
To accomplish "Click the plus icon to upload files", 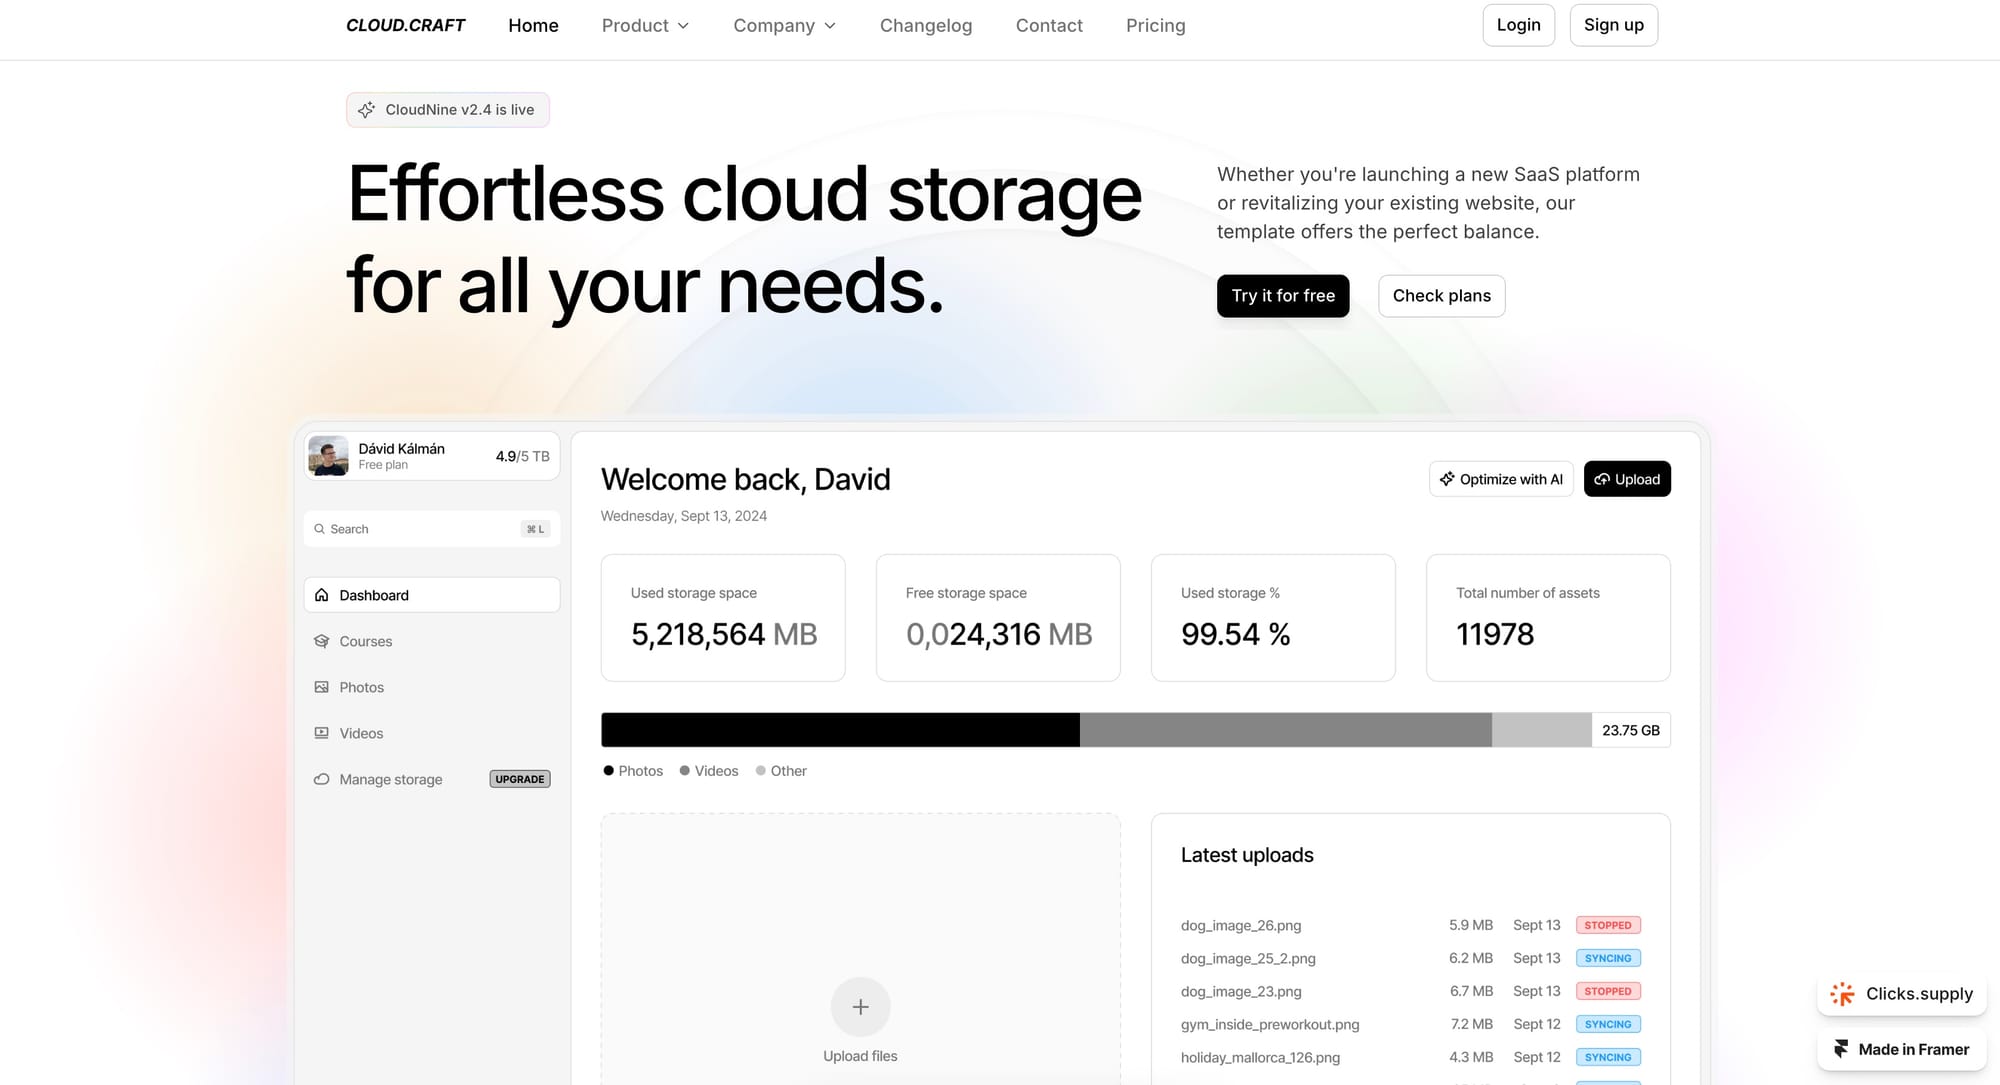I will coord(860,1007).
